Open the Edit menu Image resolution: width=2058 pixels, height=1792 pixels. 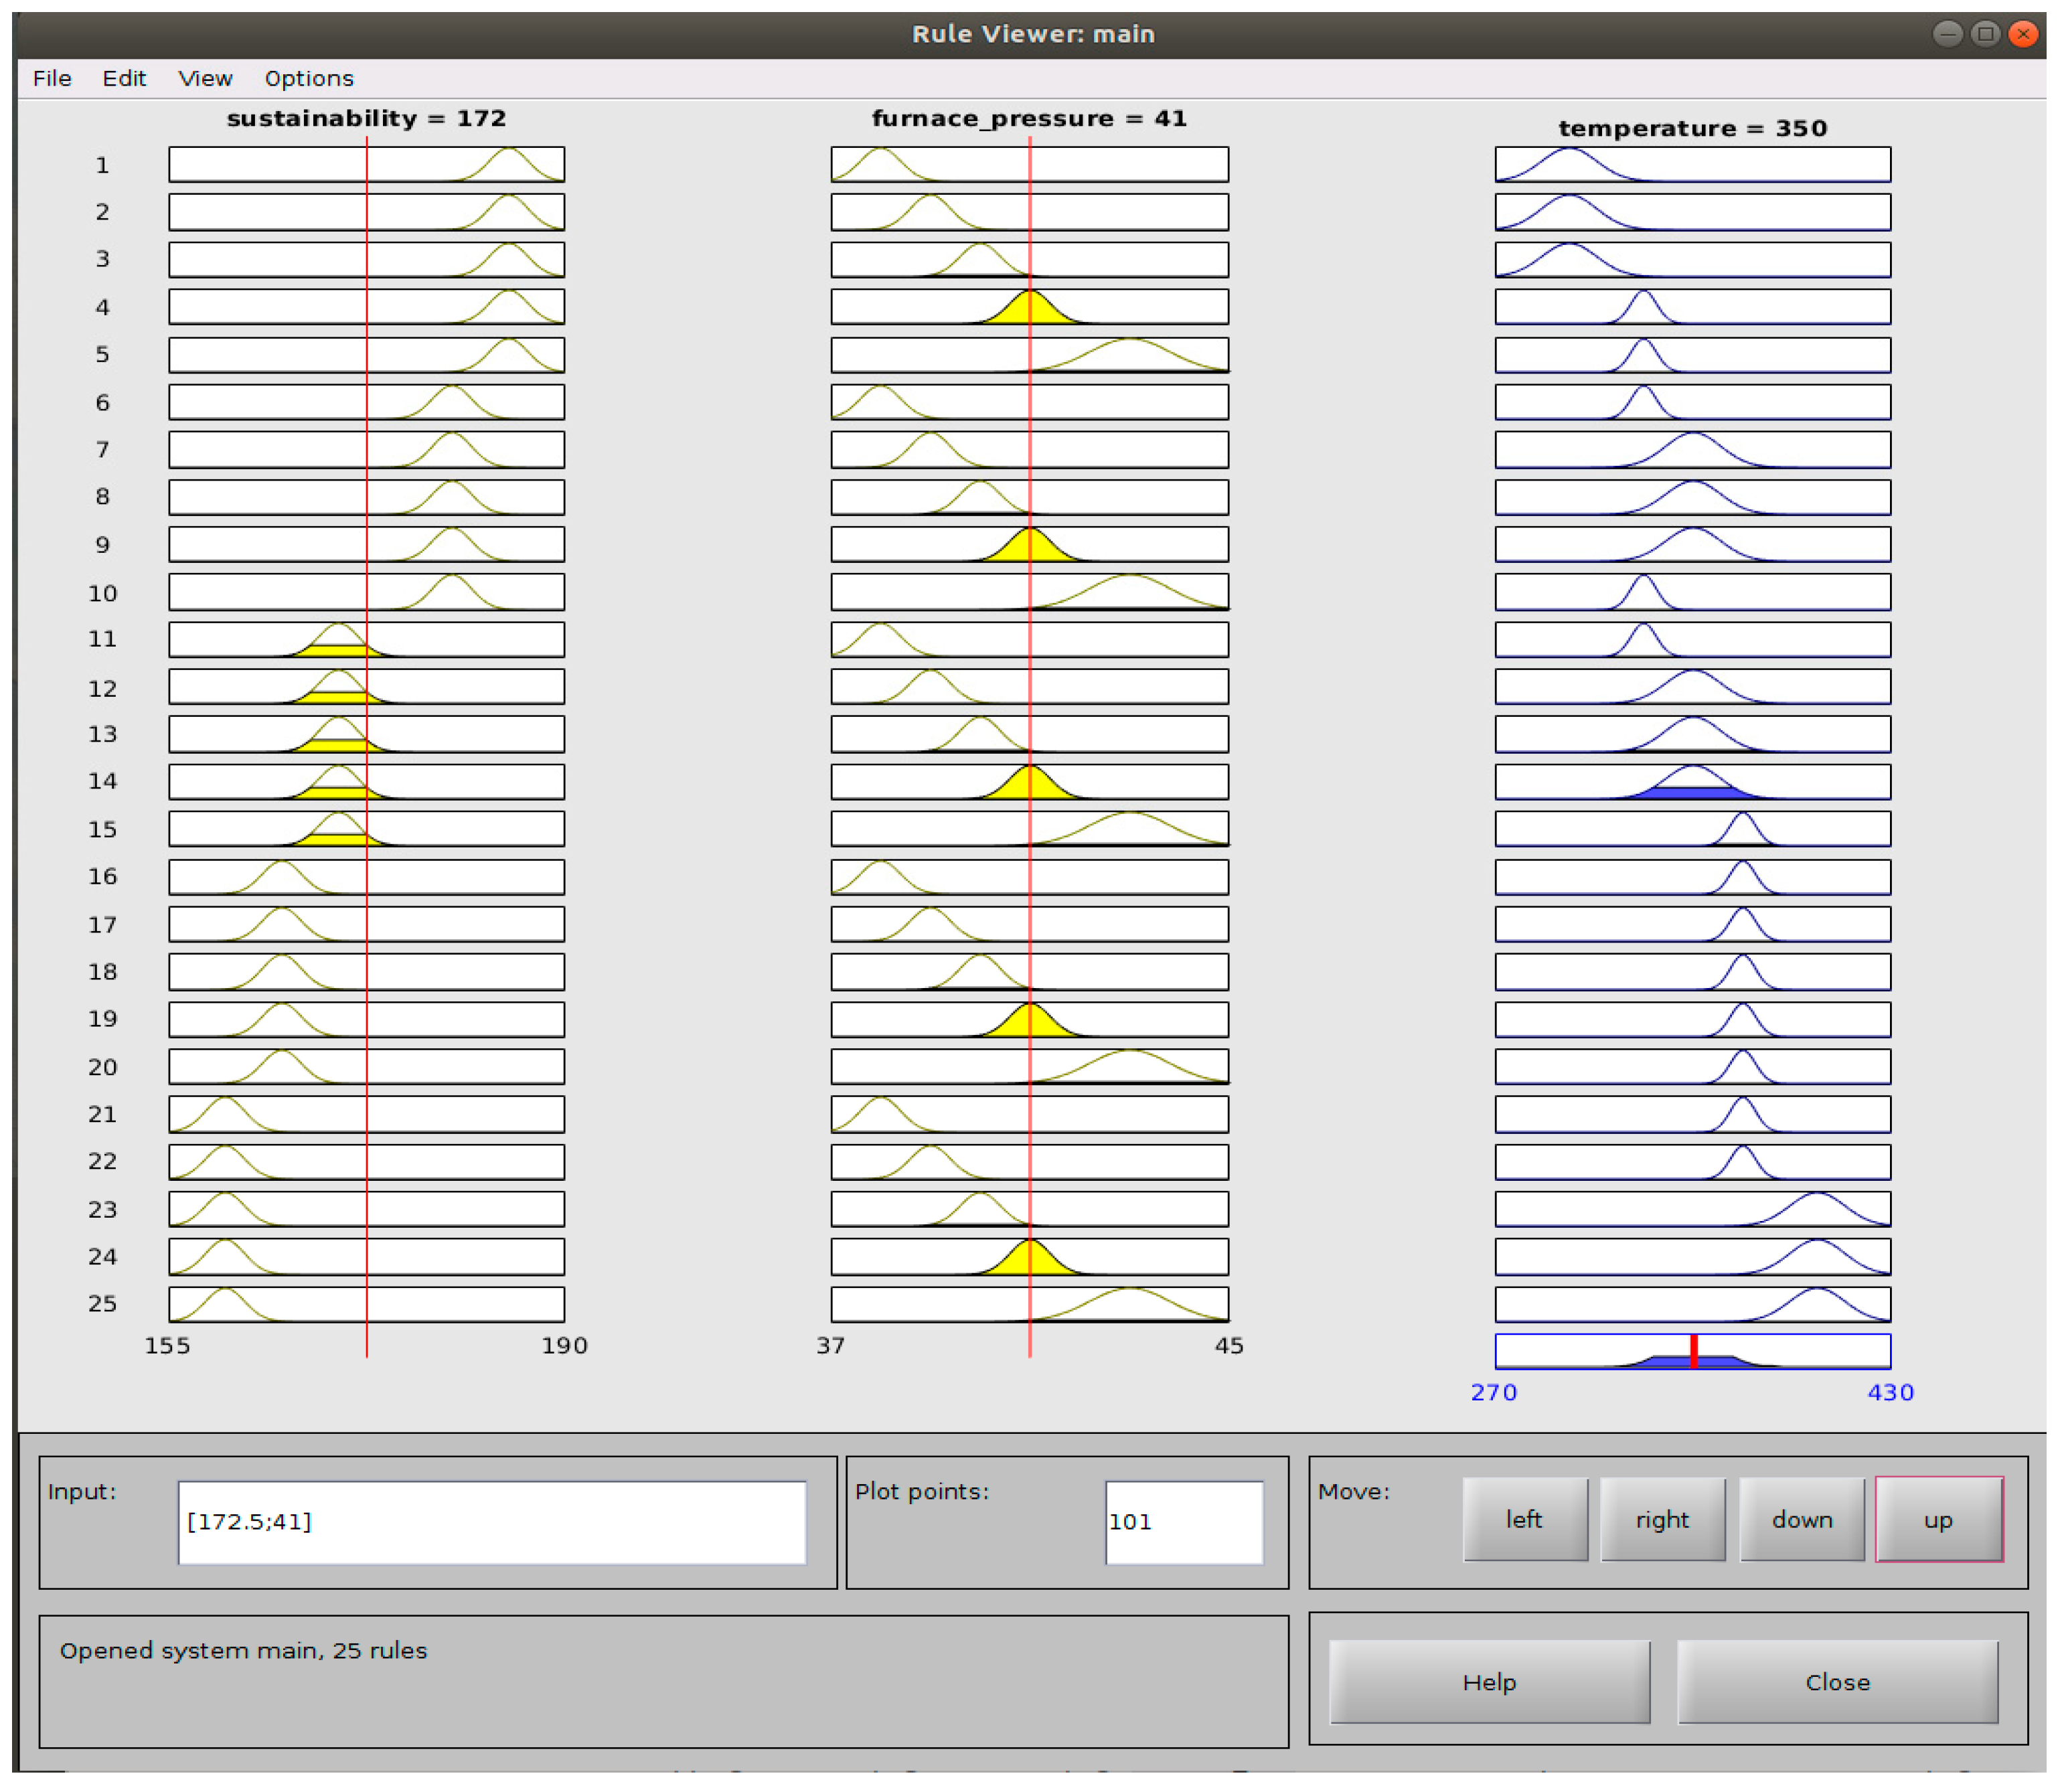(x=124, y=78)
